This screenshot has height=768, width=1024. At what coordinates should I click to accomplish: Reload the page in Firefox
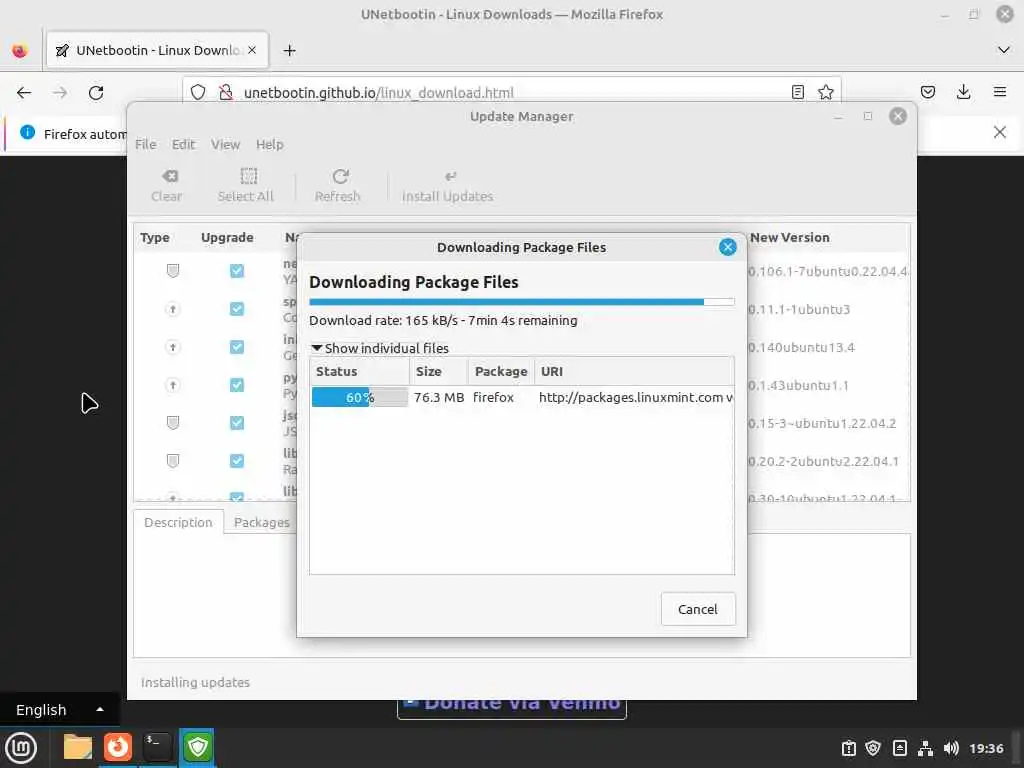click(x=96, y=93)
